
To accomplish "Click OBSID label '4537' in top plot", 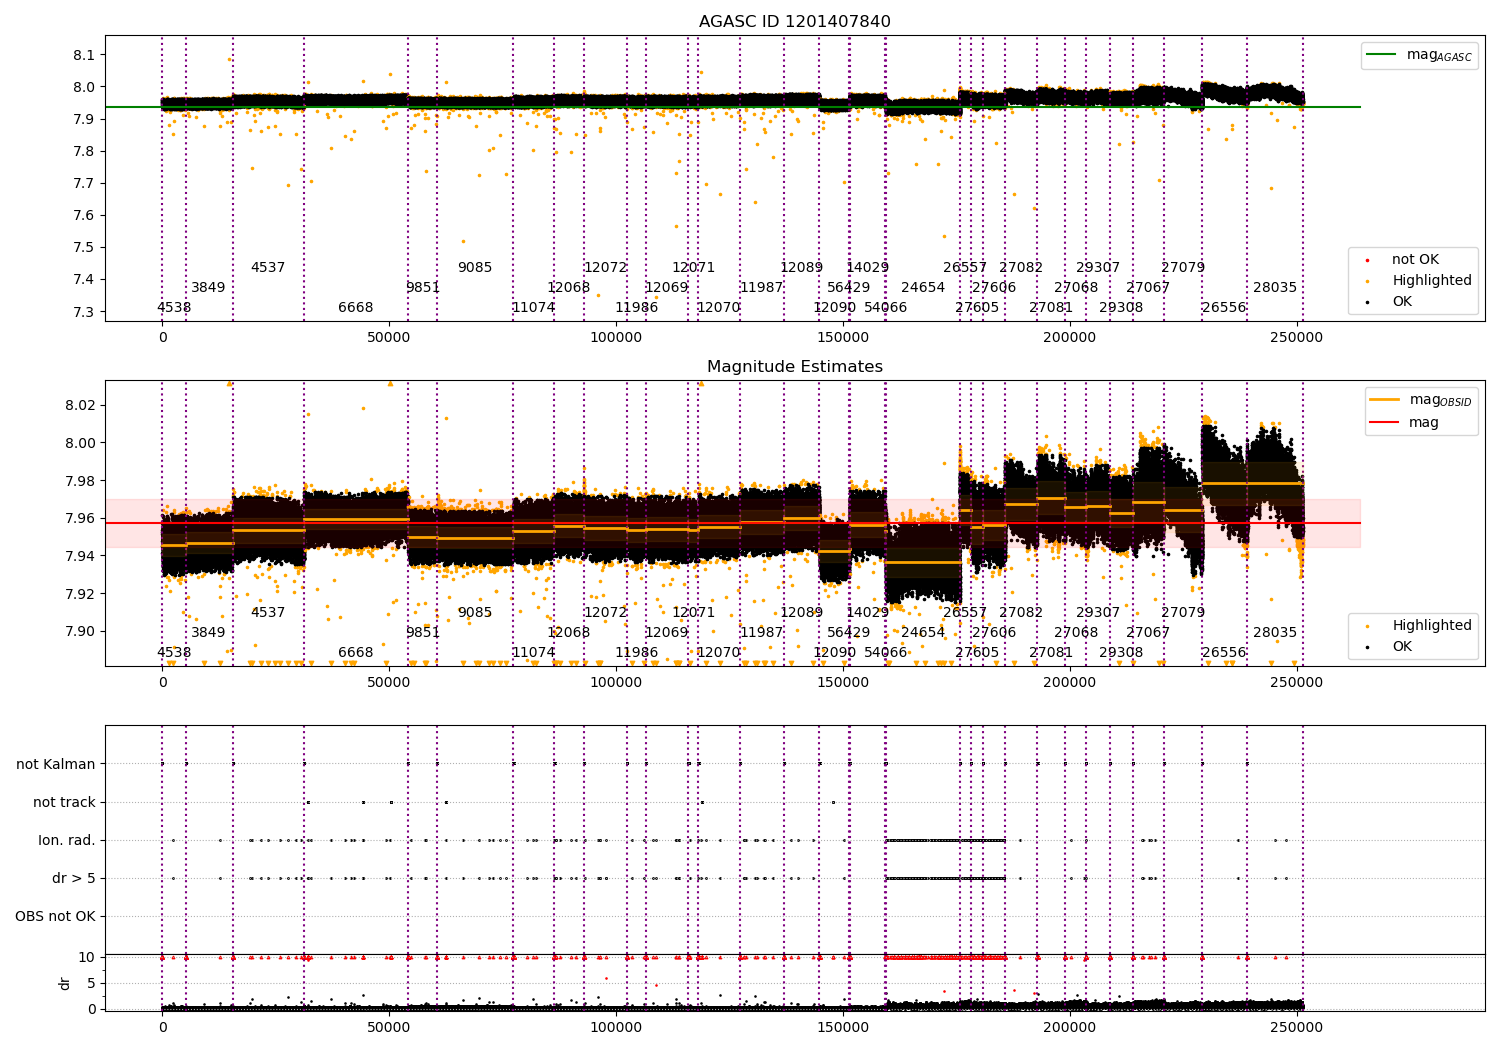I will [268, 268].
